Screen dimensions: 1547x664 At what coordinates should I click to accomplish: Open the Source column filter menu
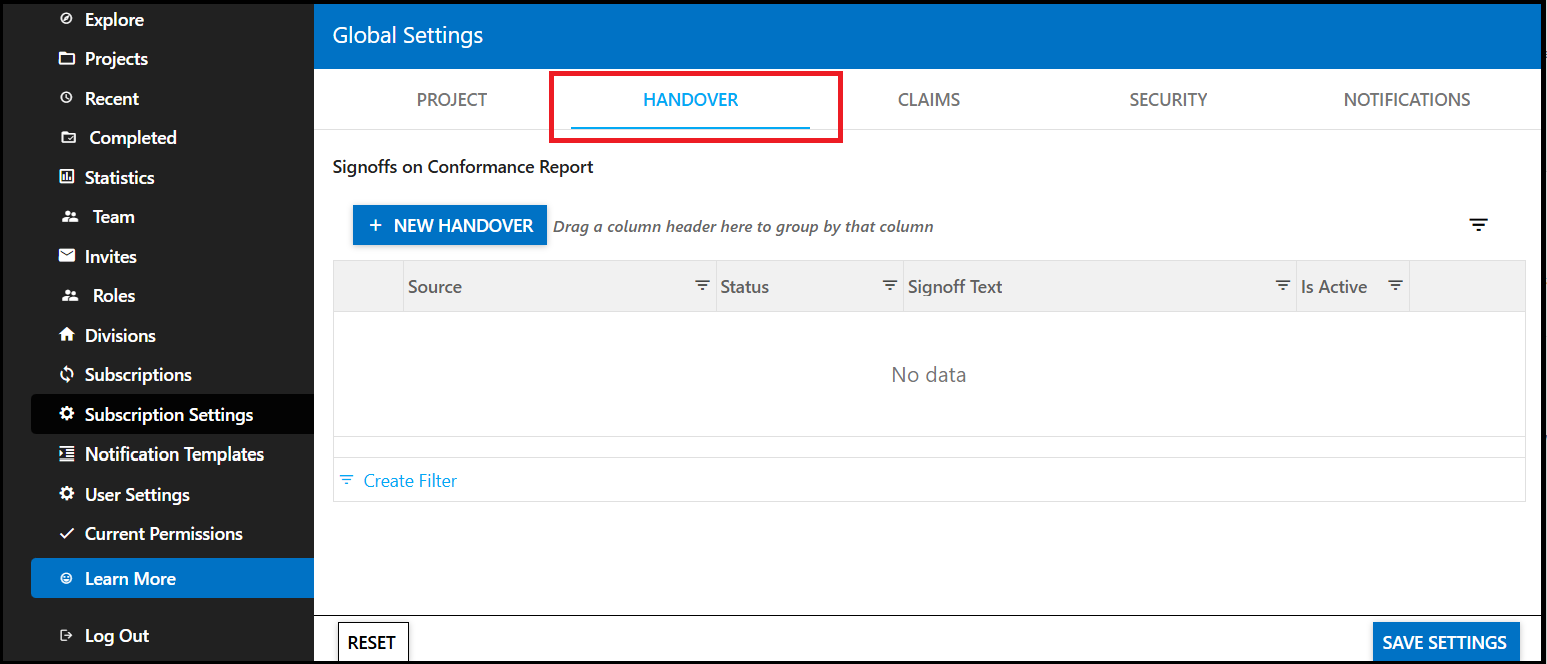(x=702, y=286)
